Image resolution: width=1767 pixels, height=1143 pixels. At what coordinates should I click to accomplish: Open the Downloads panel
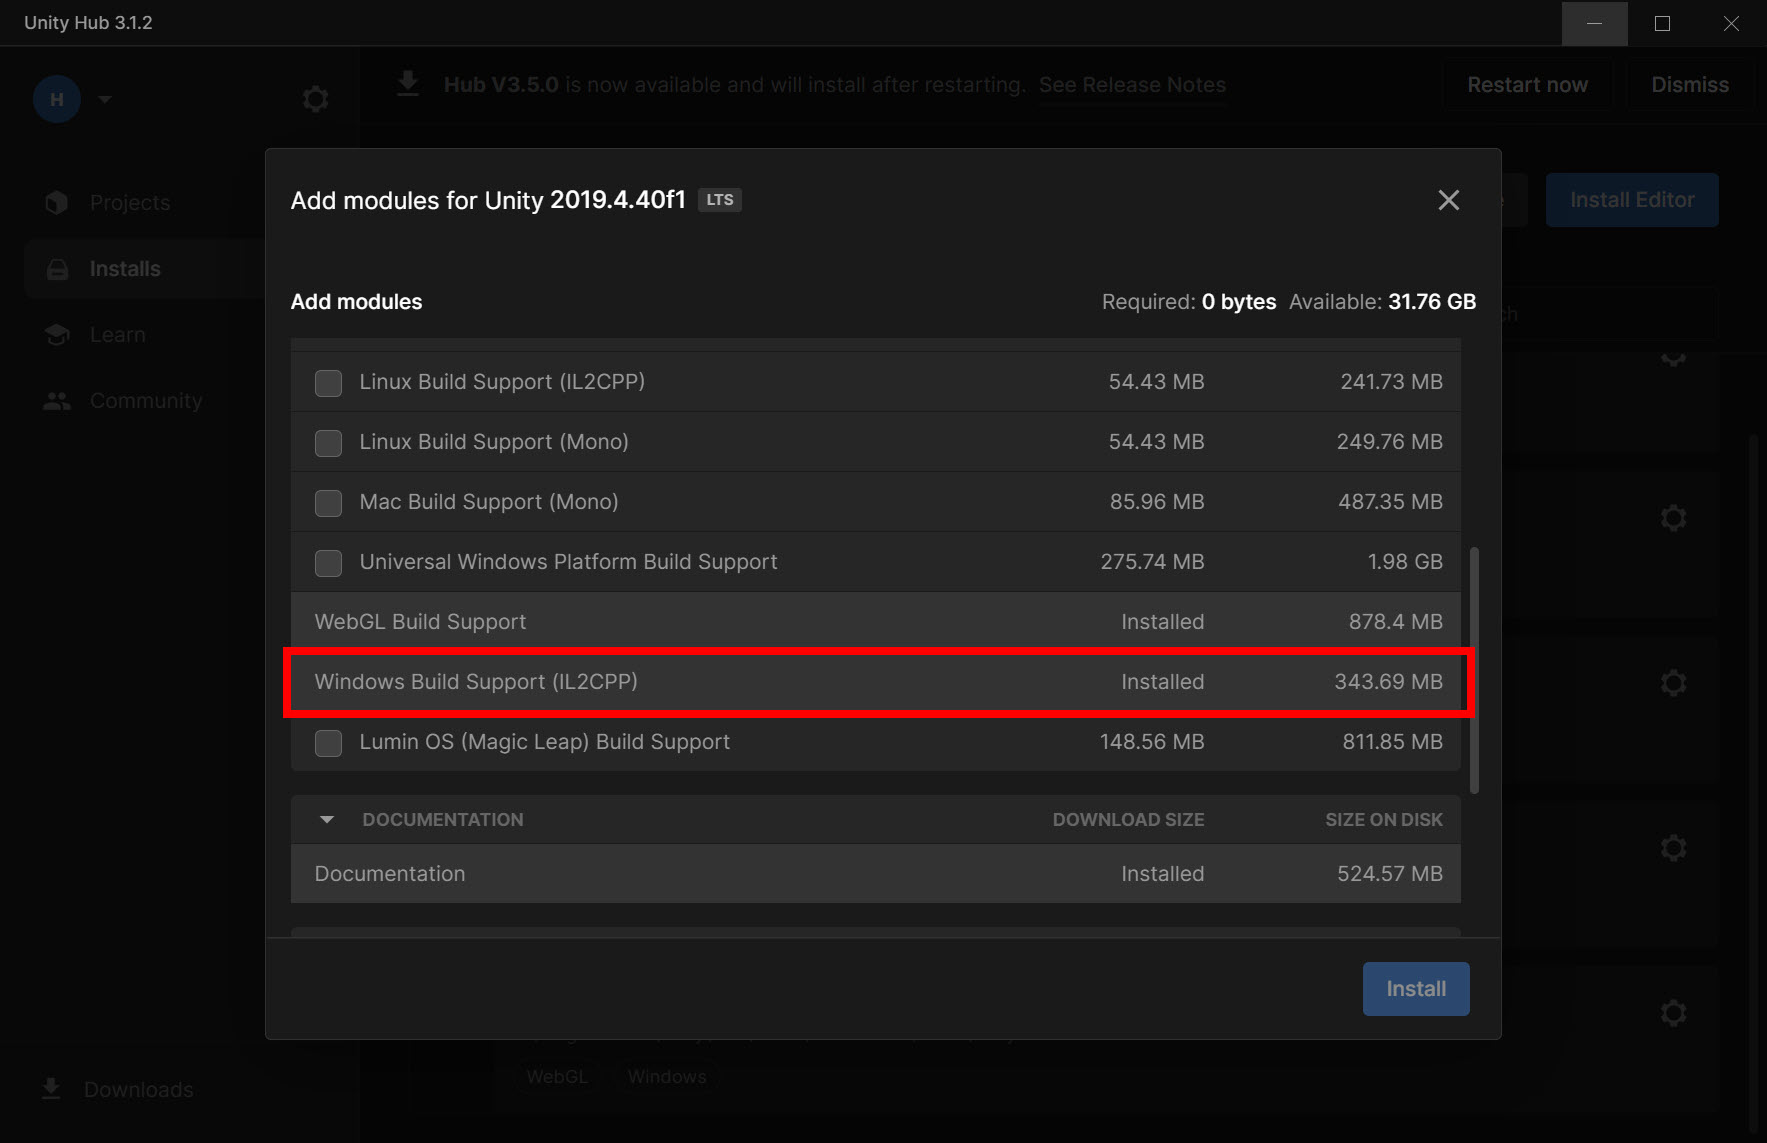coord(139,1090)
